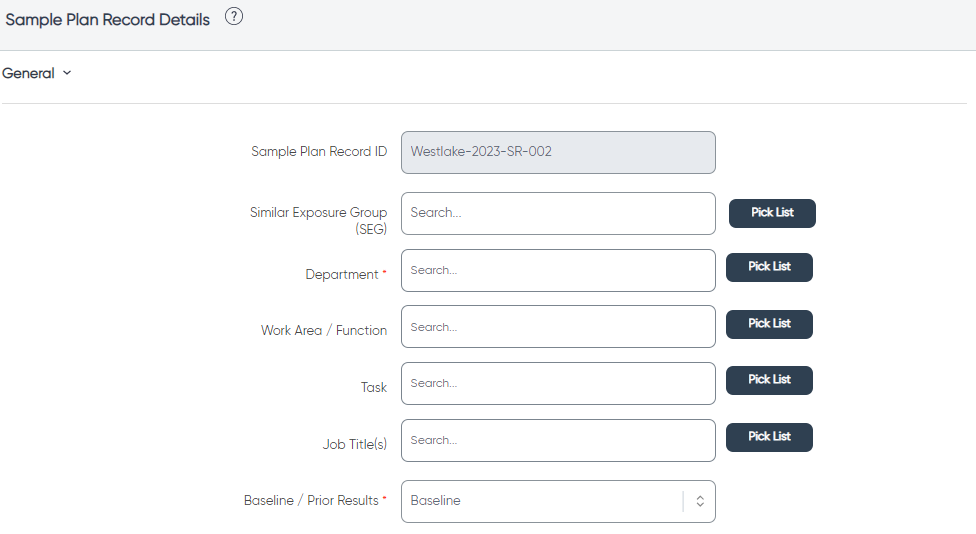Click the Work Area / Function label

[x=324, y=330]
